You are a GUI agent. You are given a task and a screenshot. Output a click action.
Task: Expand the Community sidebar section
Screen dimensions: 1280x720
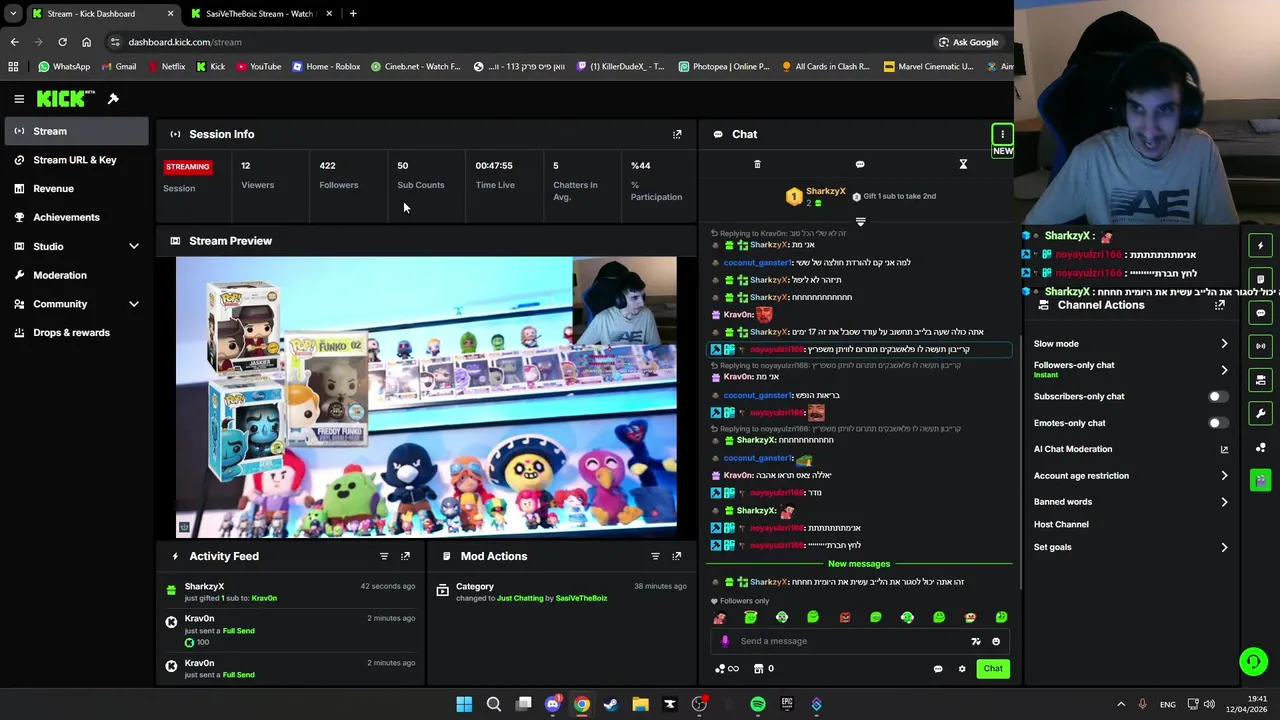[134, 304]
